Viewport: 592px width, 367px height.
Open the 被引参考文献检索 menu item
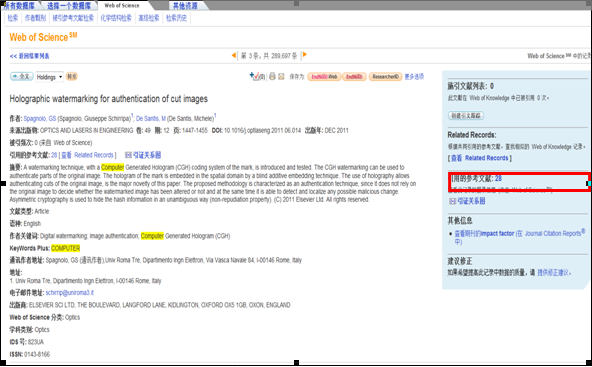tap(73, 18)
